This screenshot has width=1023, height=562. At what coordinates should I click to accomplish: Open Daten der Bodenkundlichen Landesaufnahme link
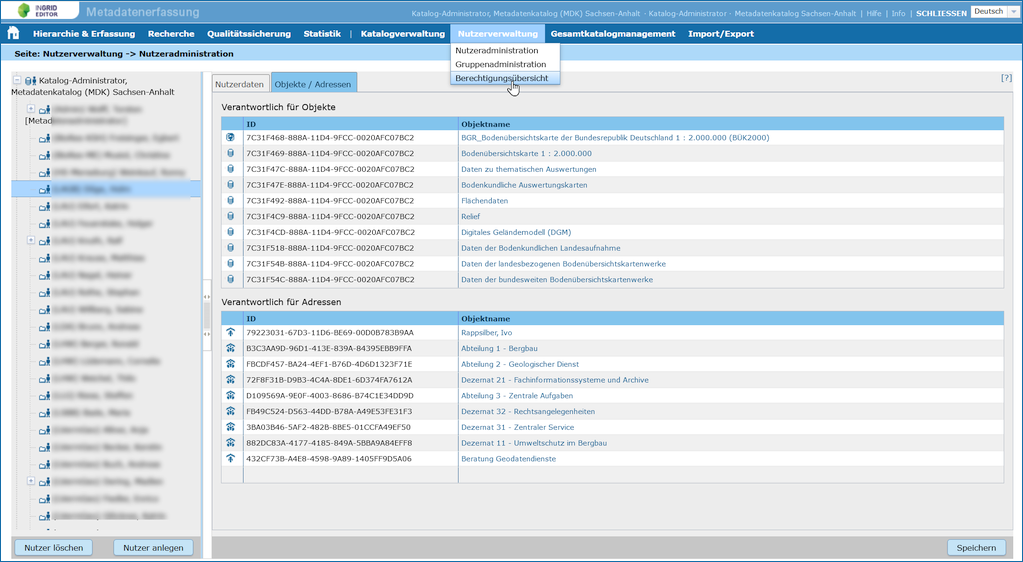[541, 248]
